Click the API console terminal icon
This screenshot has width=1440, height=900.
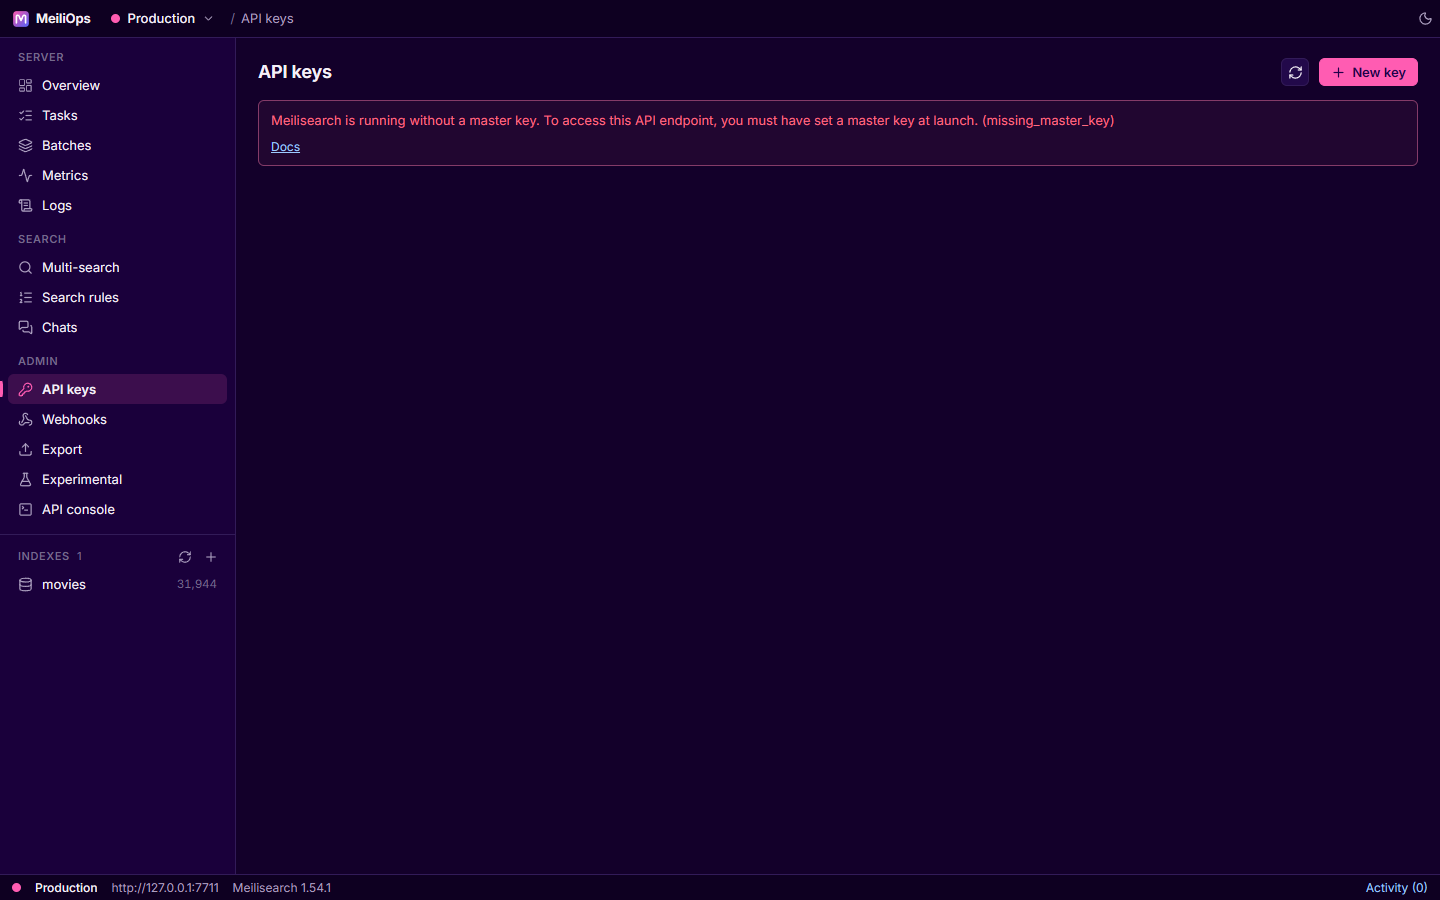click(x=26, y=510)
